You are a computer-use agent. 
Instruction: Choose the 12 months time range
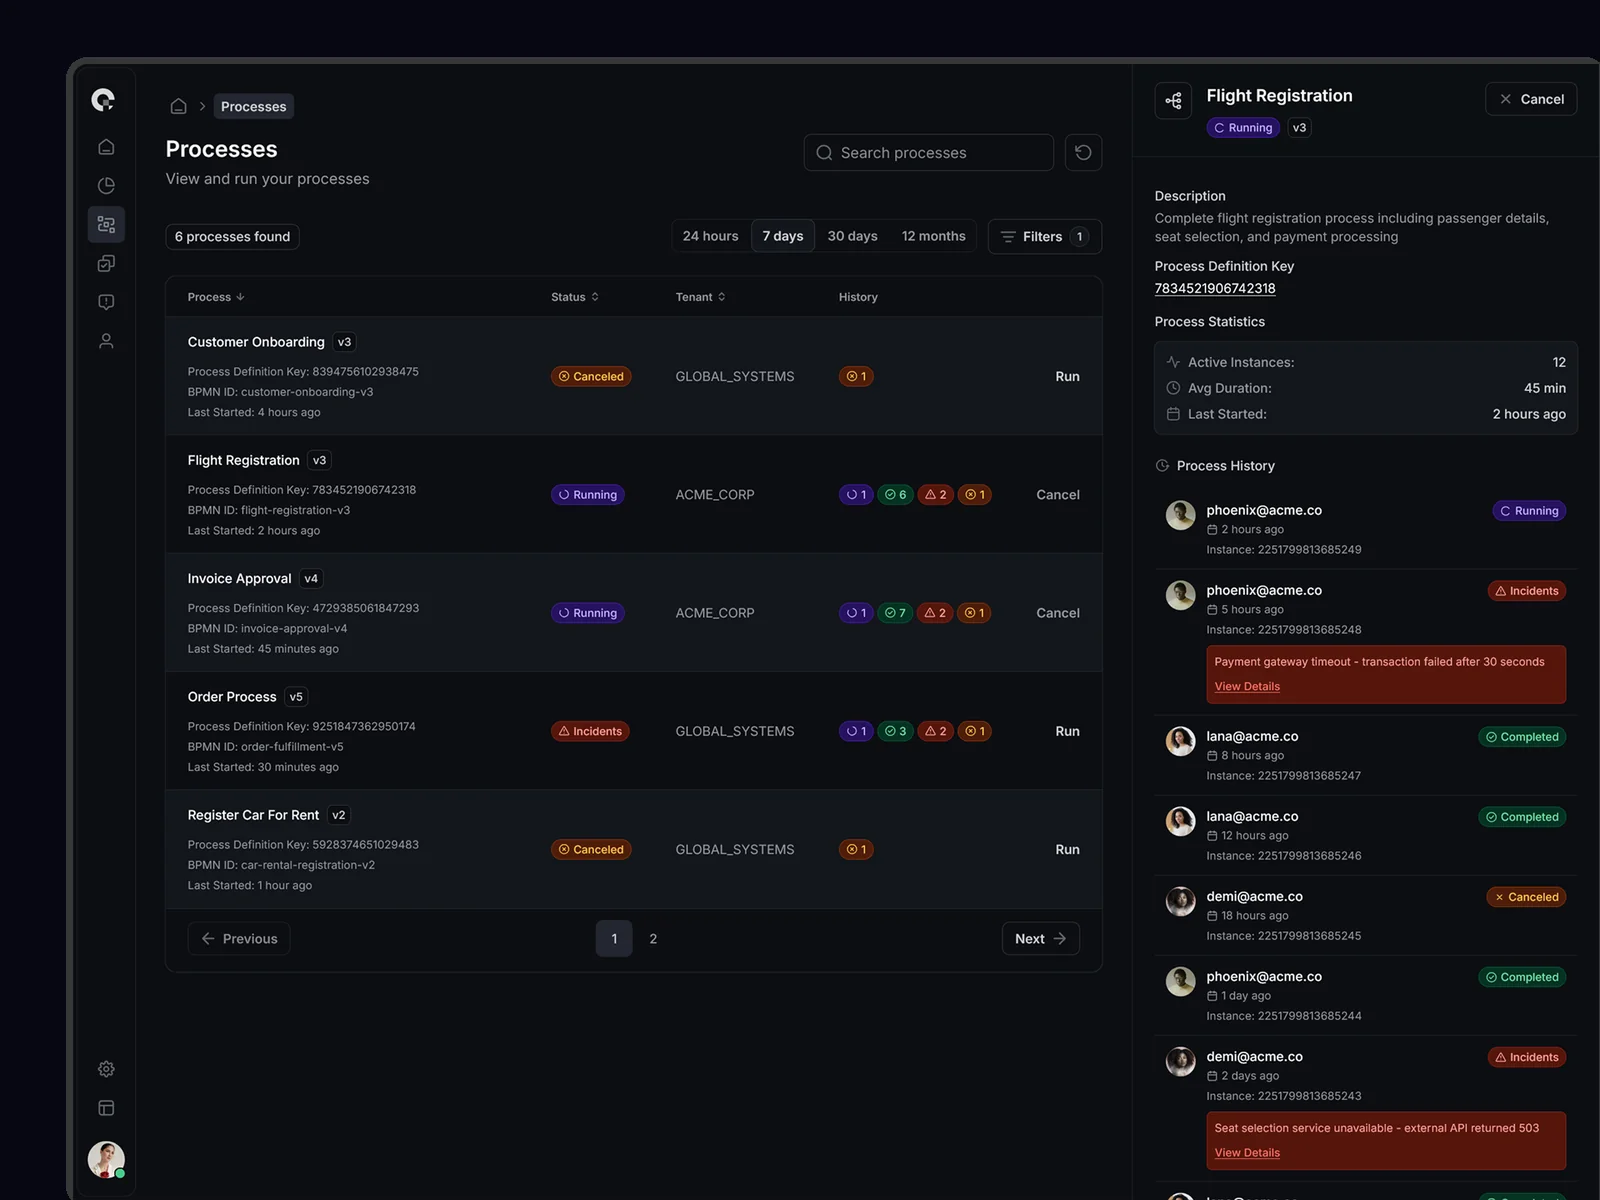pyautogui.click(x=933, y=236)
